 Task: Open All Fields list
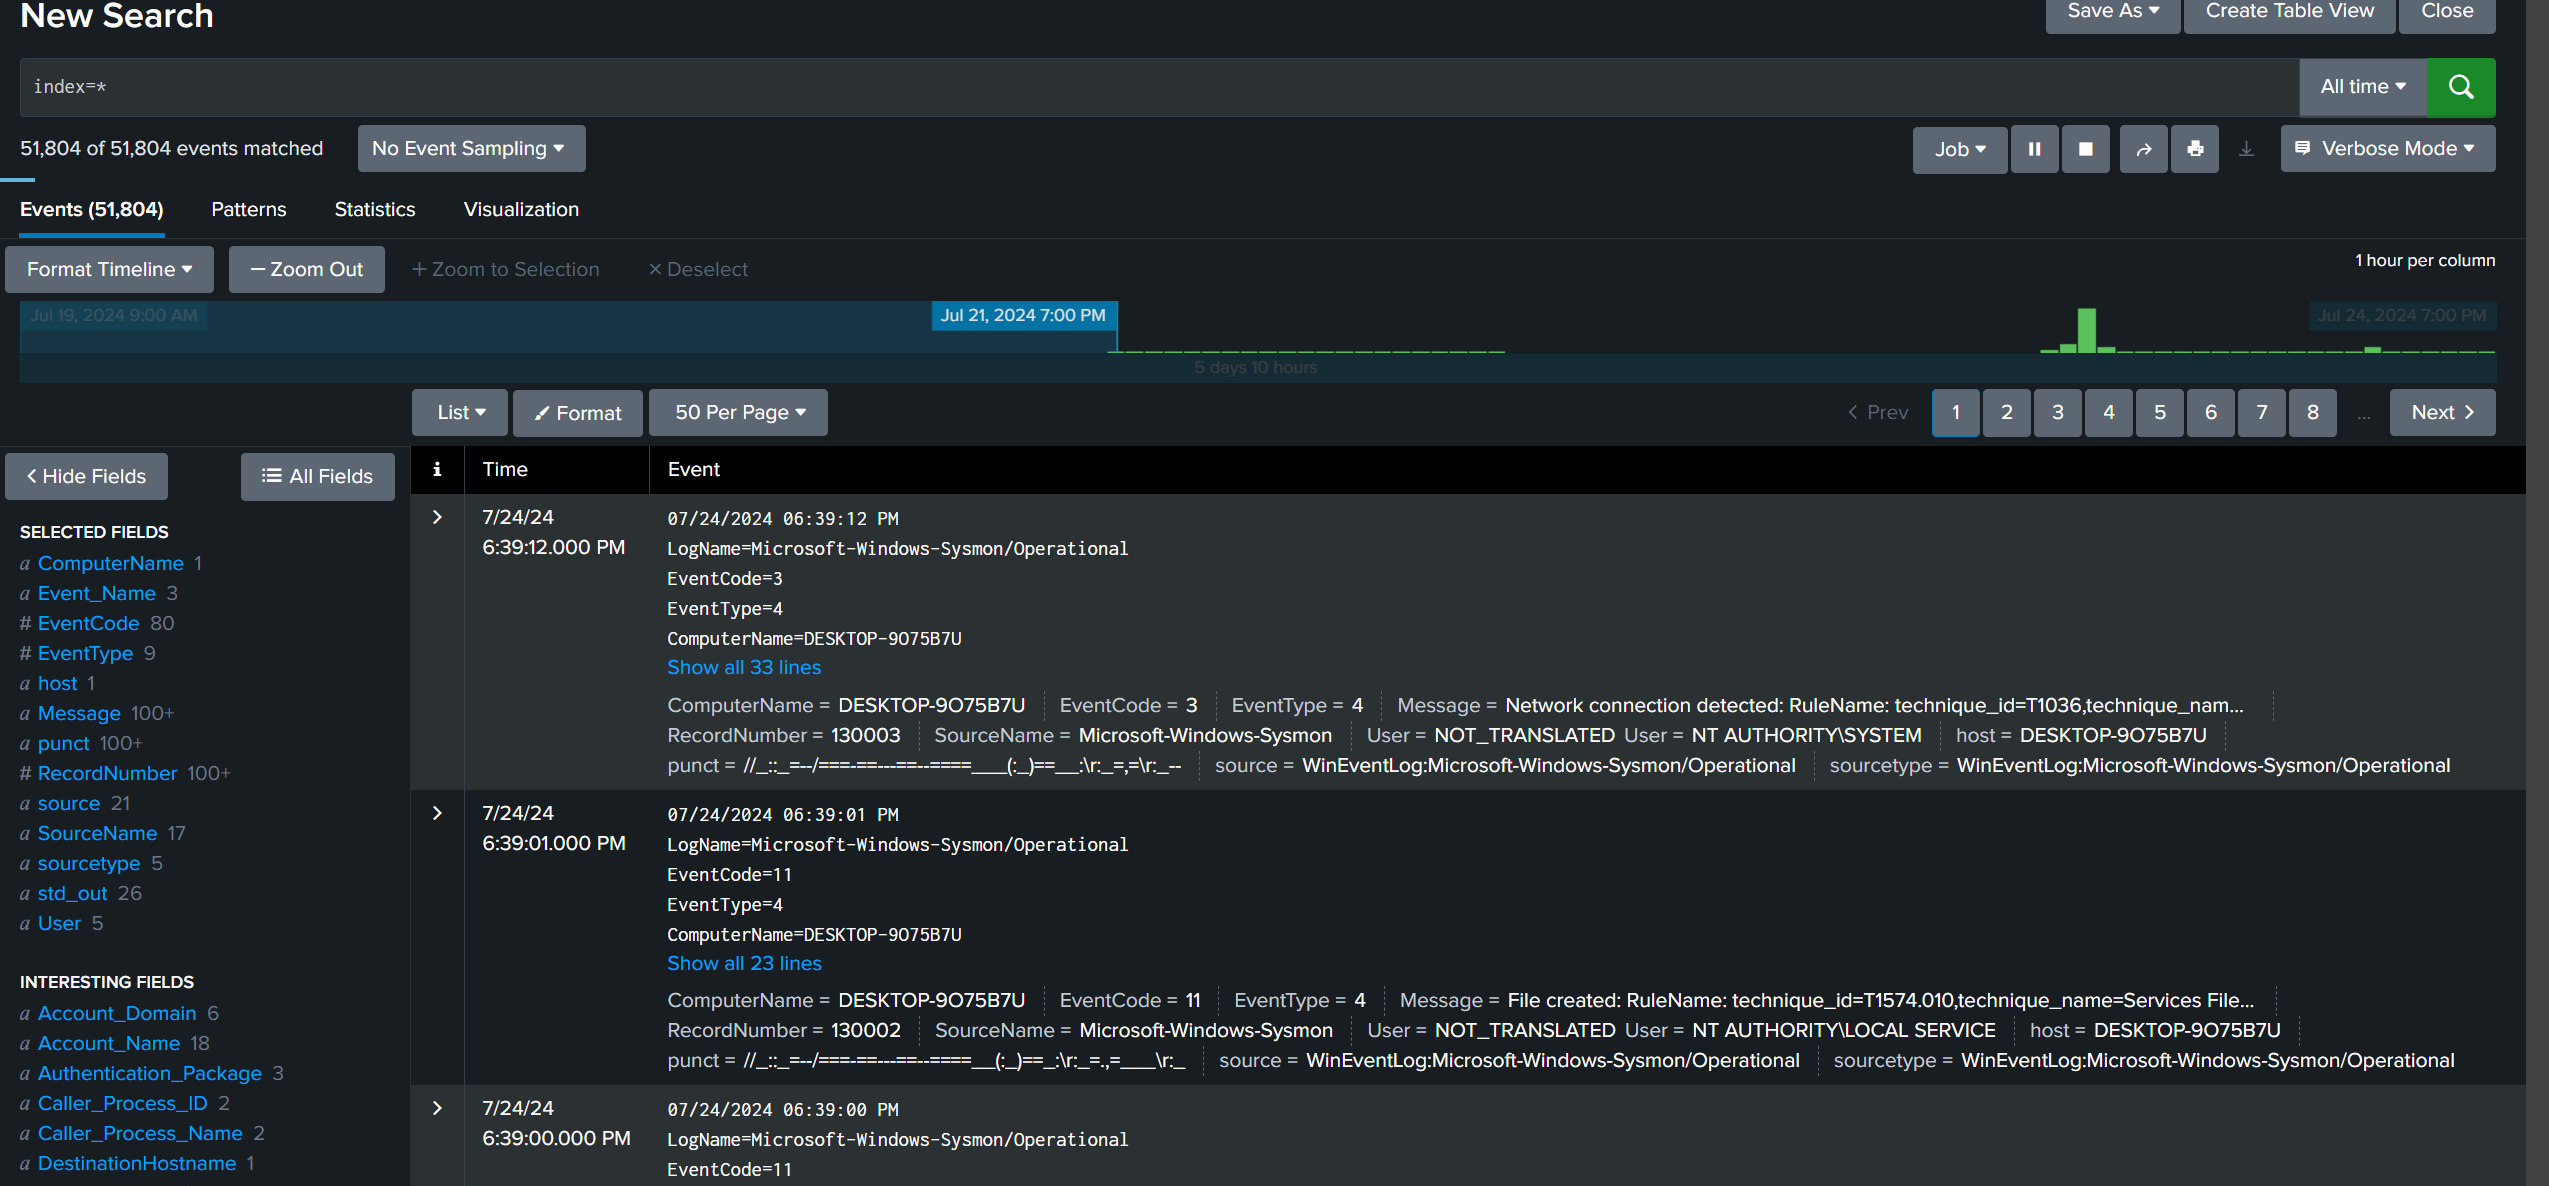[317, 476]
